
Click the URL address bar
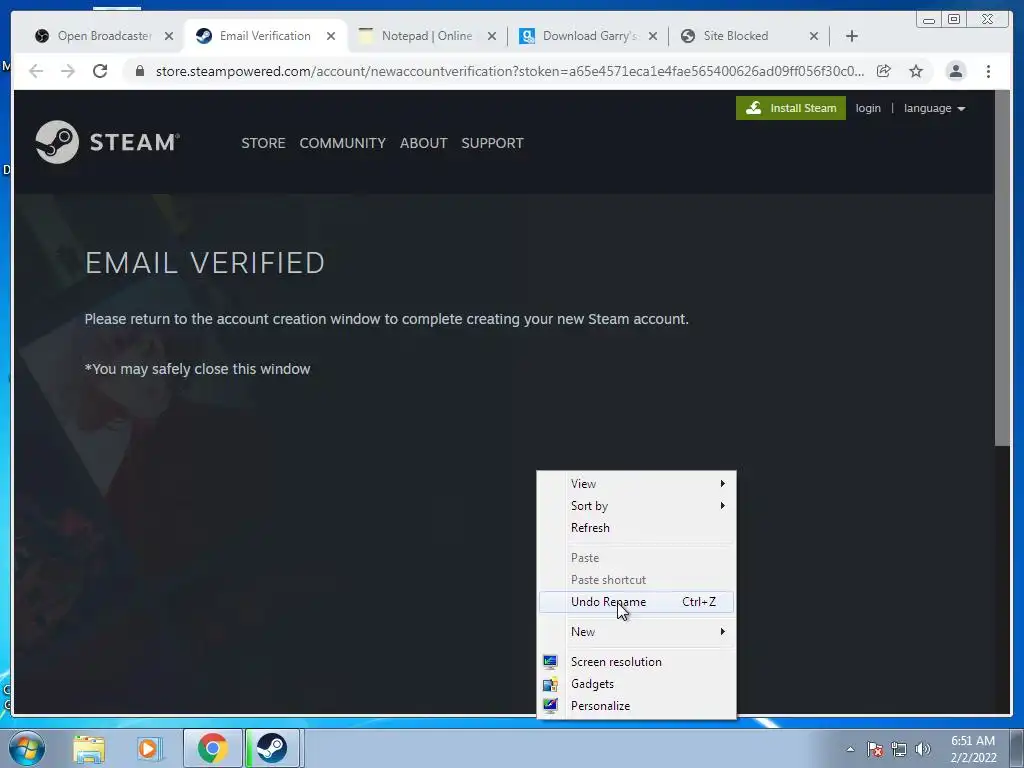point(509,71)
